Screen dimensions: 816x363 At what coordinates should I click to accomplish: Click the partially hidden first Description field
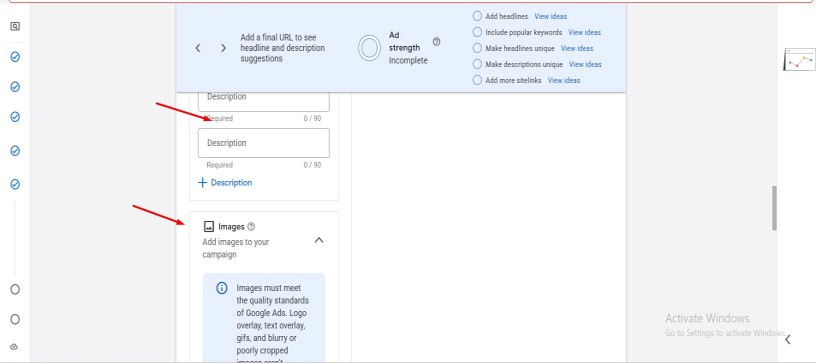point(264,102)
